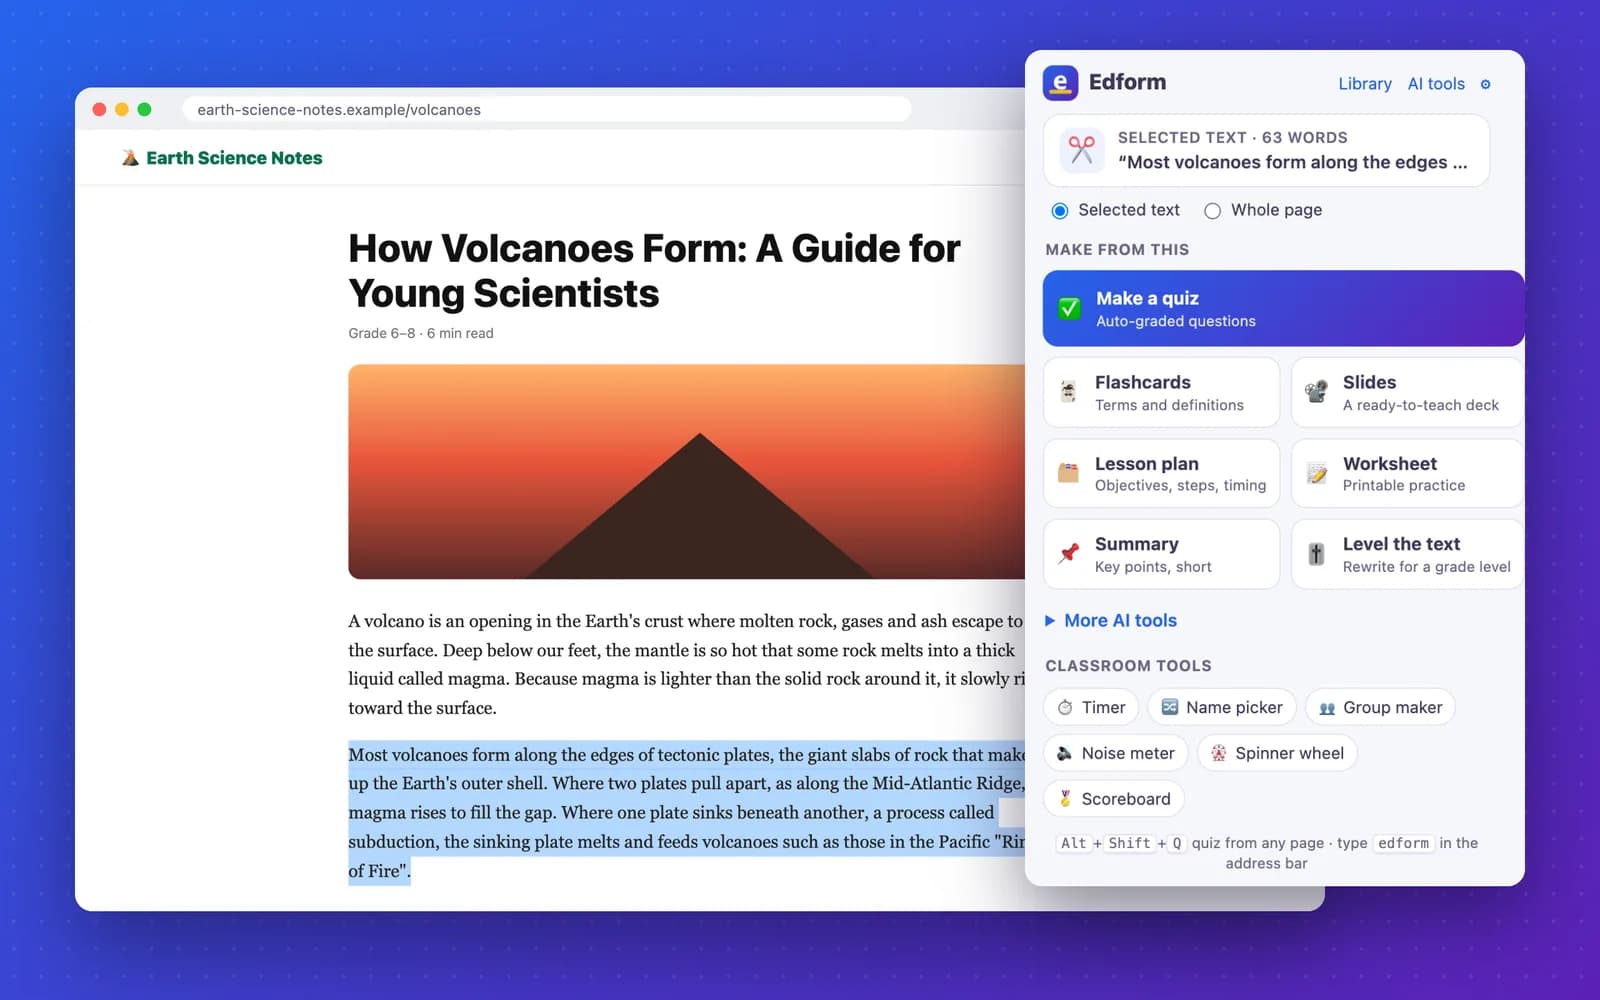Create Flashcards from selection
Viewport: 1600px width, 1000px height.
click(1161, 392)
